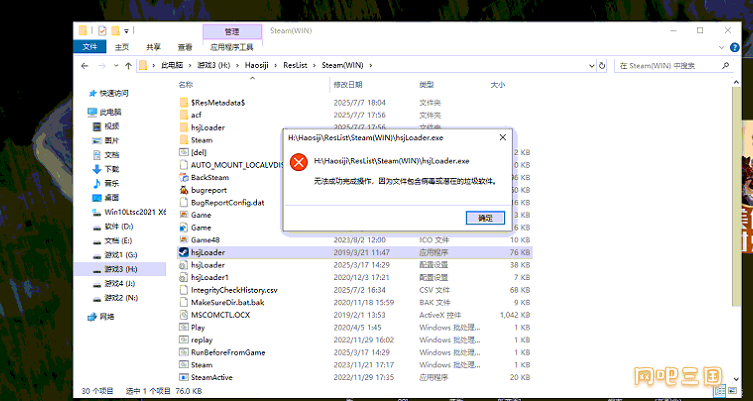Click Haosiji in the address path
Screen dimensions: 753x401
tap(256, 65)
